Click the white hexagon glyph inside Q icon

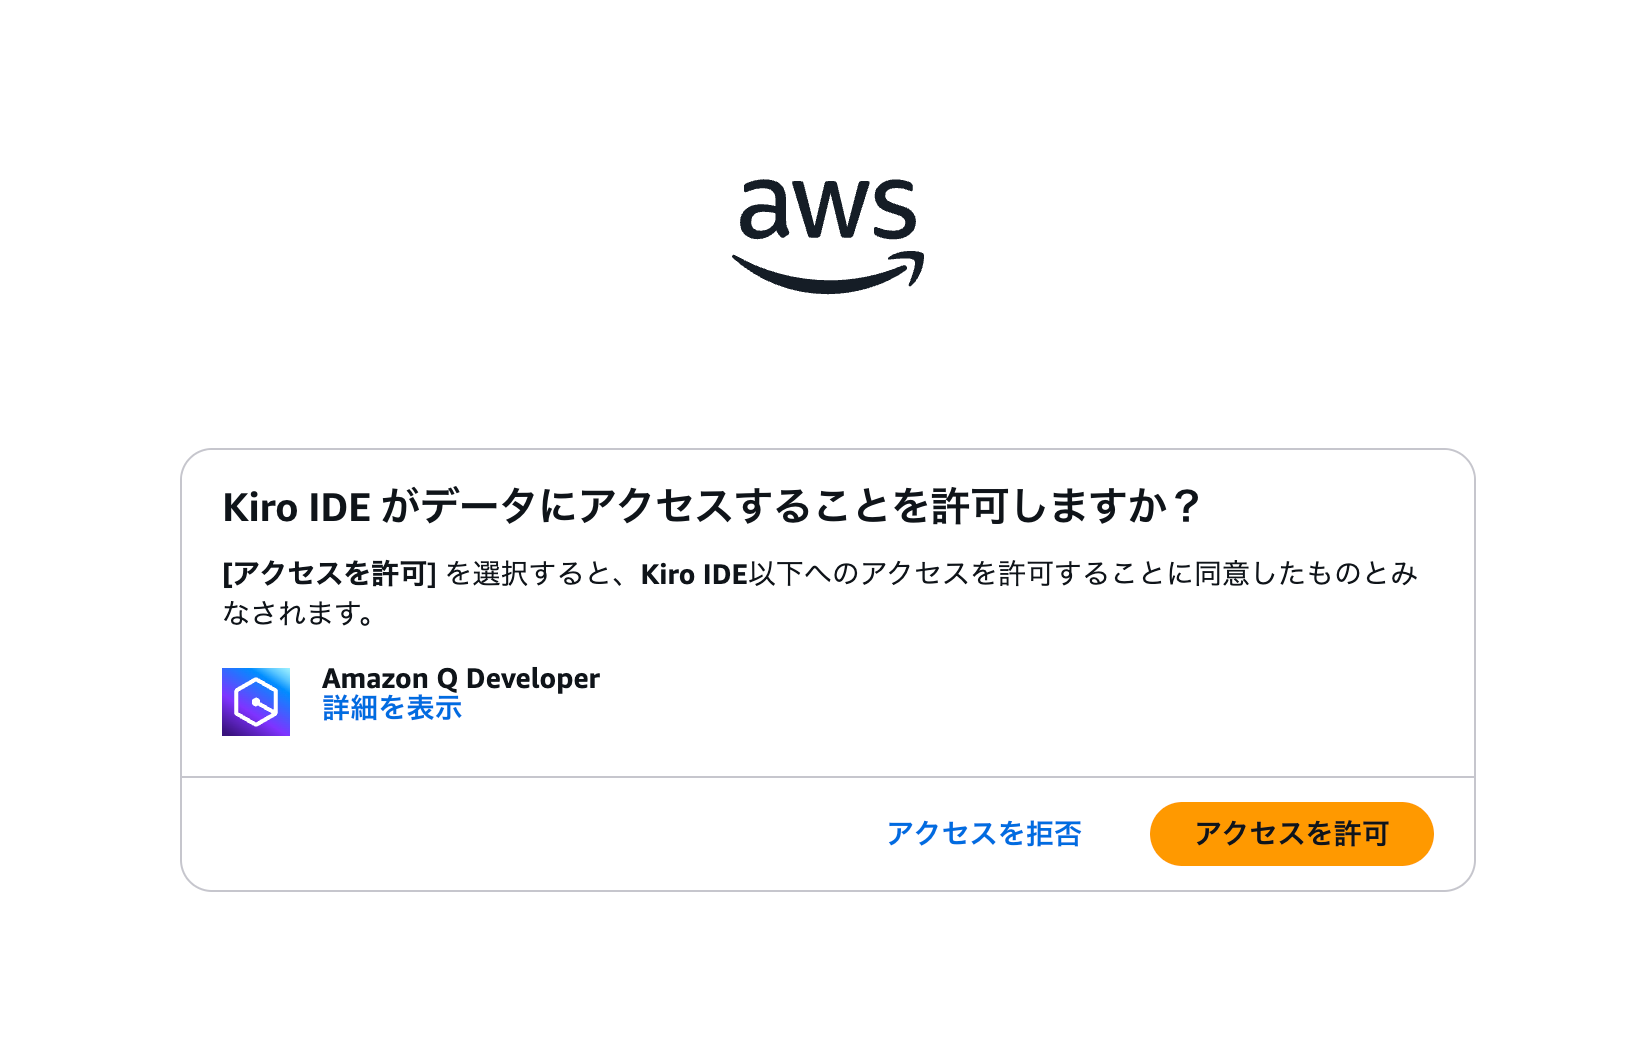tap(256, 702)
